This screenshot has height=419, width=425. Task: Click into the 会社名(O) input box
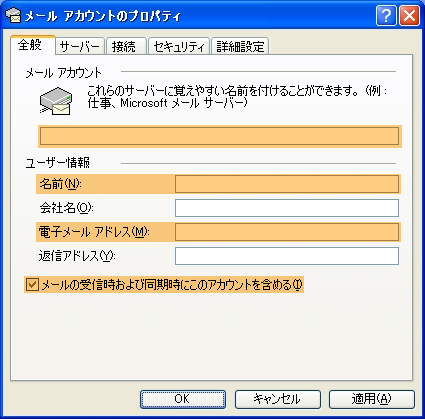tap(287, 208)
